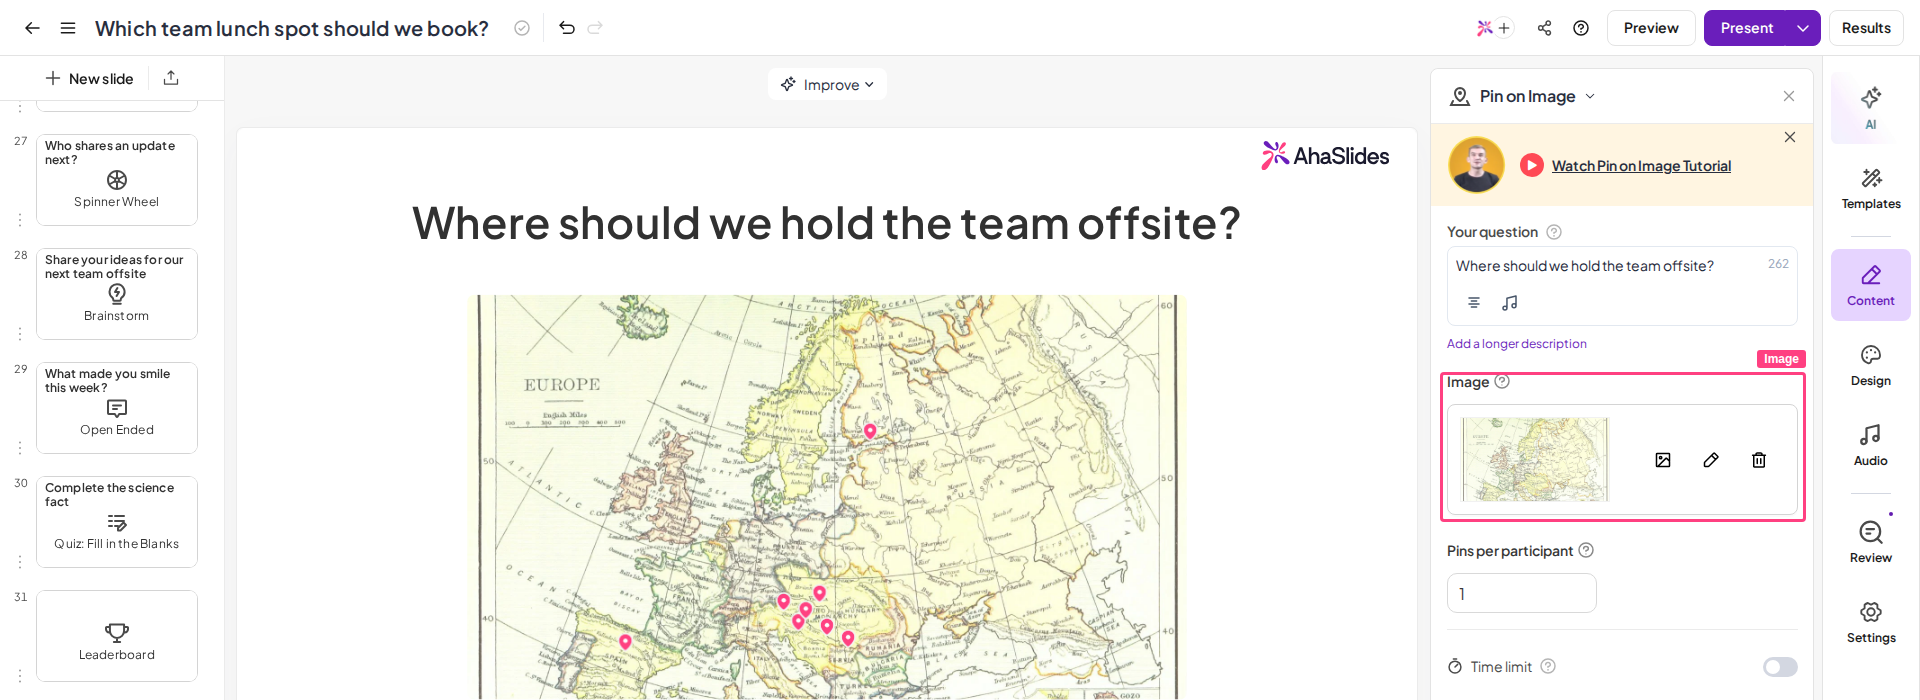Screen dimensions: 1920x700
Task: Switch to the Content tab
Action: (x=1871, y=285)
